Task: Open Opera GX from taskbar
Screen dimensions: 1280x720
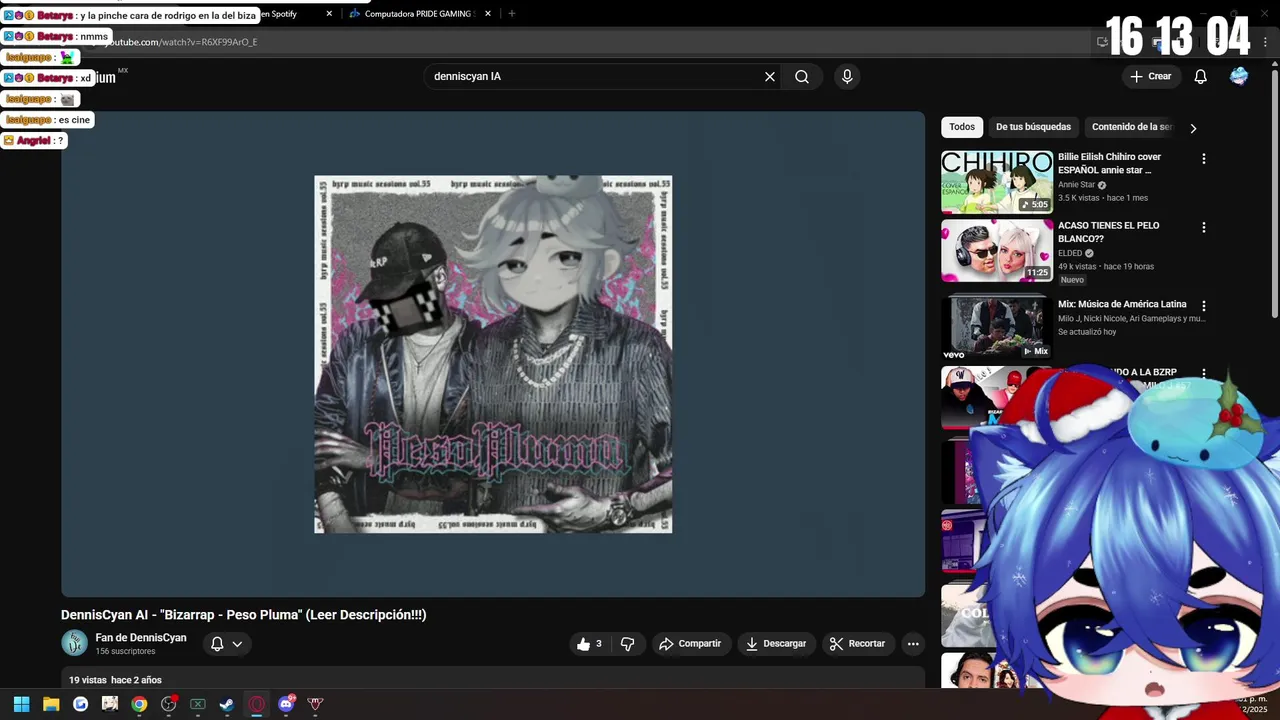Action: point(257,704)
